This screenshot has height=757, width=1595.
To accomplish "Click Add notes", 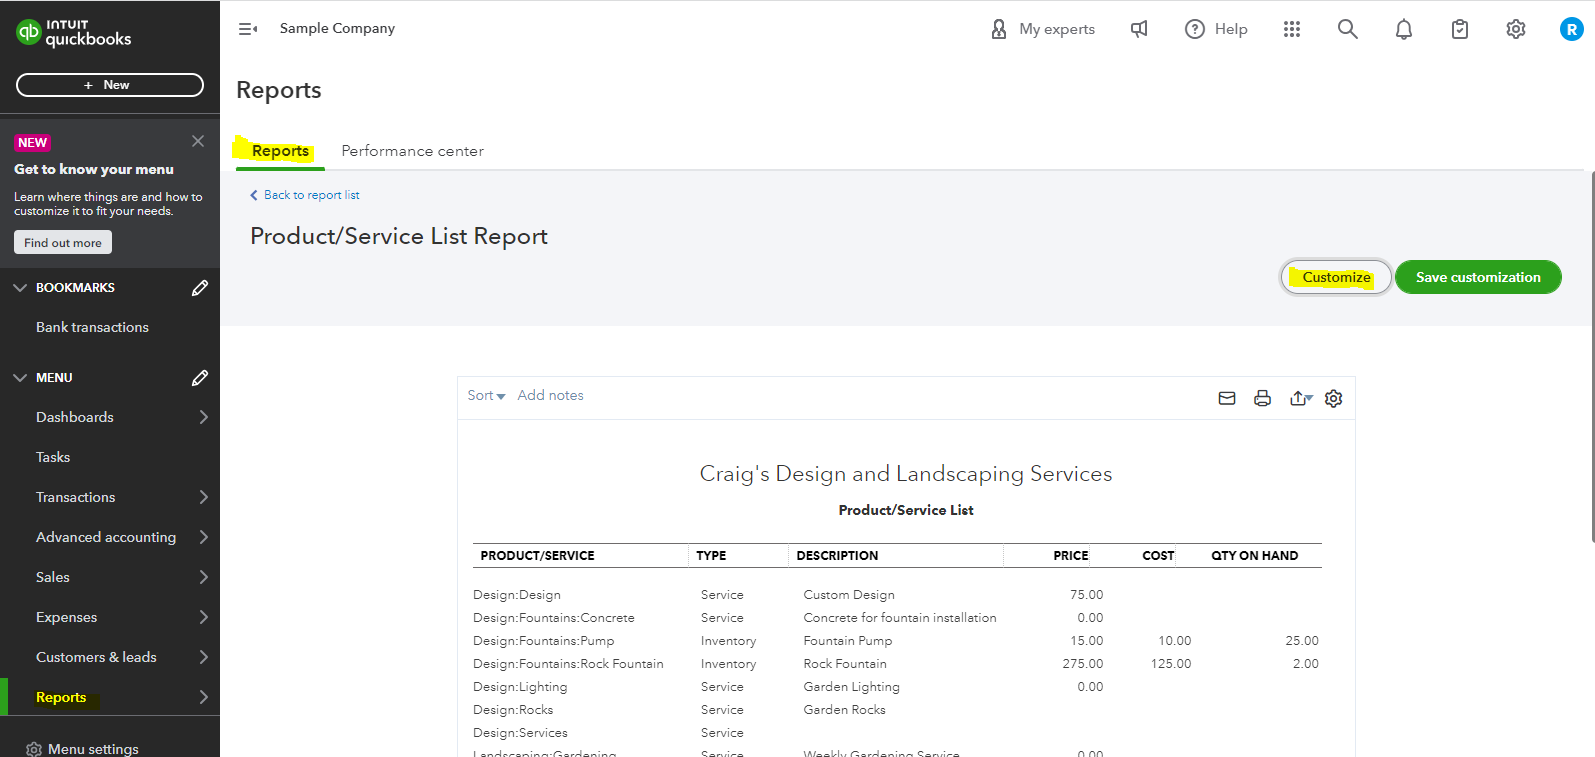I will coord(550,396).
